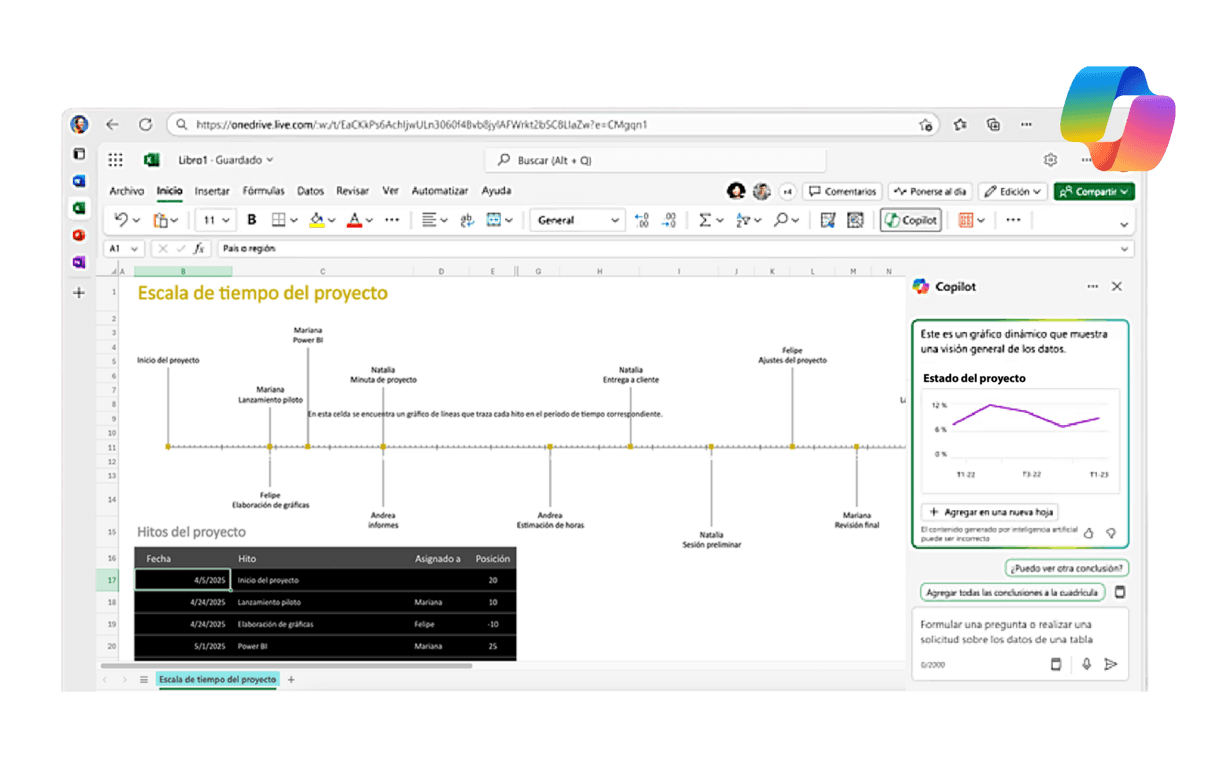Open the Edición mode dropdown
Image resolution: width=1232 pixels, height=764 pixels.
point(1012,191)
